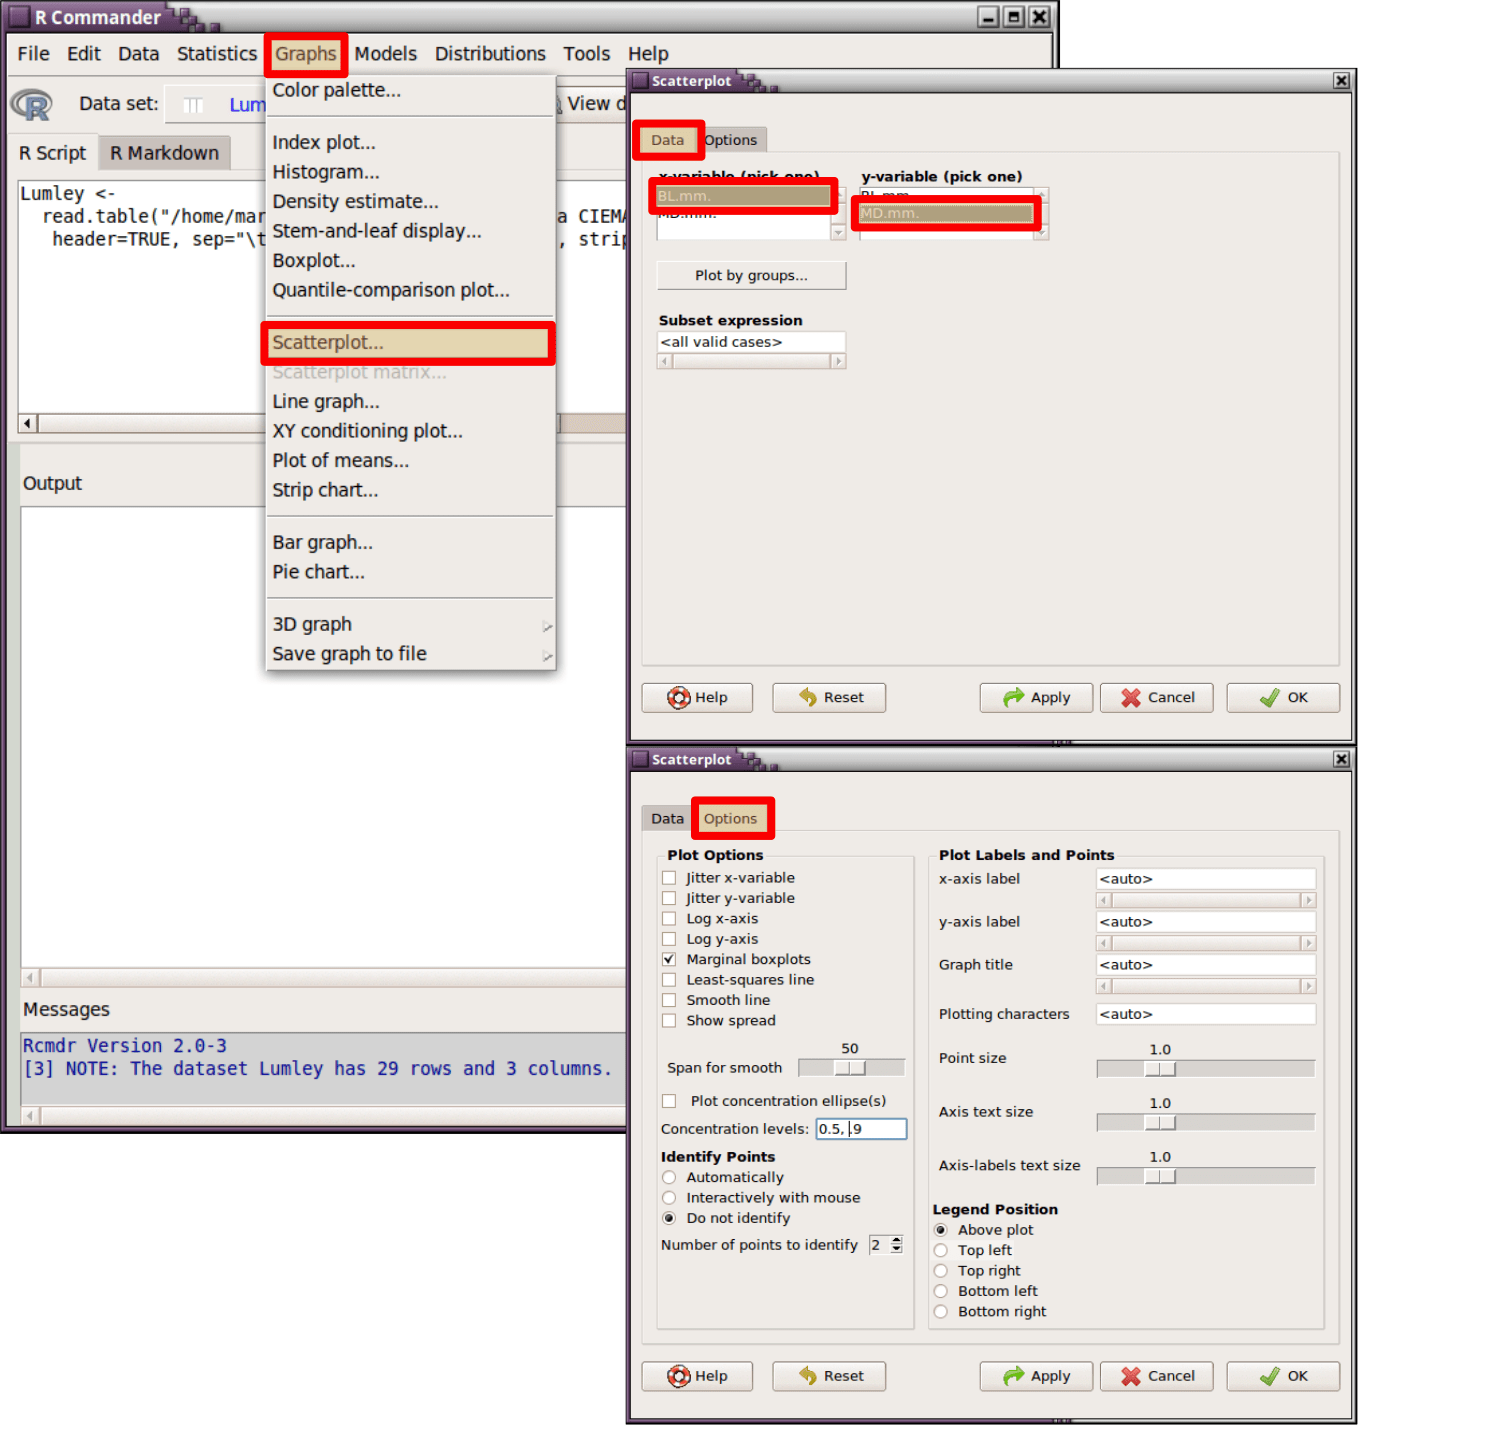Click Reset arrow icon in lower Scatterplot dialog
The height and width of the screenshot is (1455, 1500).
(808, 1377)
